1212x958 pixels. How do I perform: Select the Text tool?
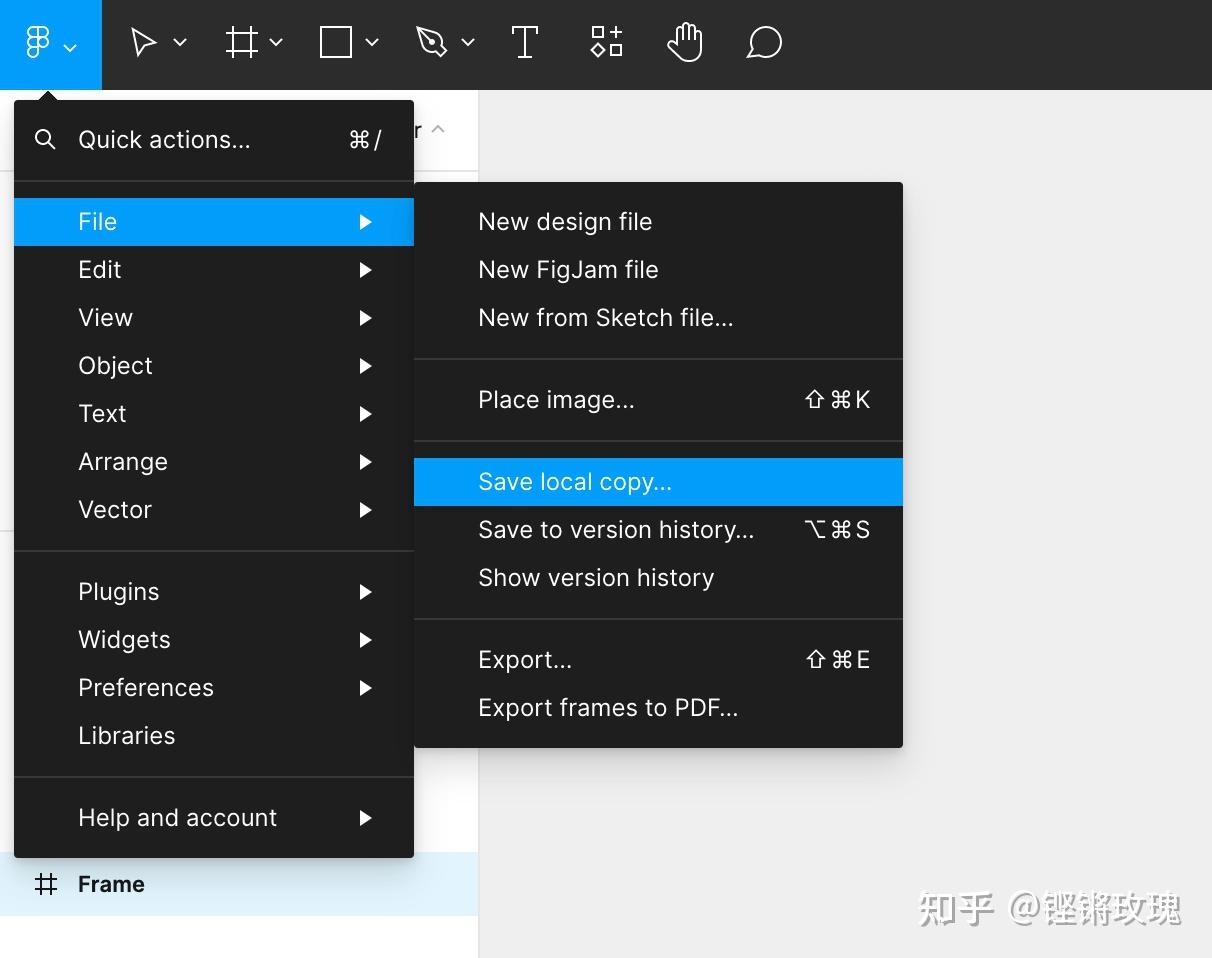(x=524, y=42)
